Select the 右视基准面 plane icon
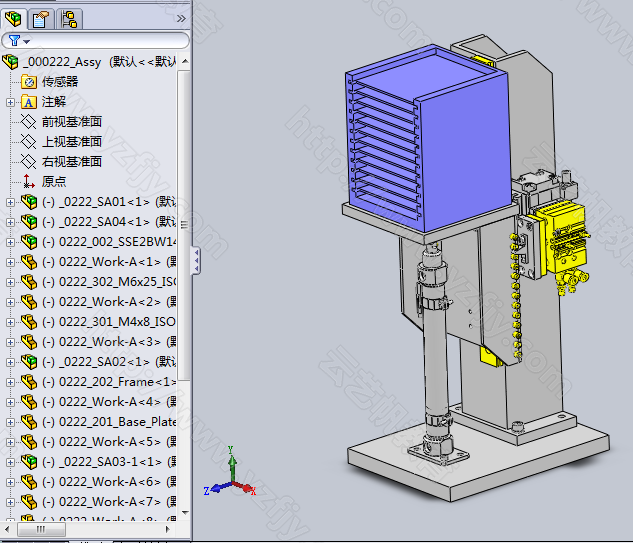This screenshot has height=543, width=633. (29, 161)
